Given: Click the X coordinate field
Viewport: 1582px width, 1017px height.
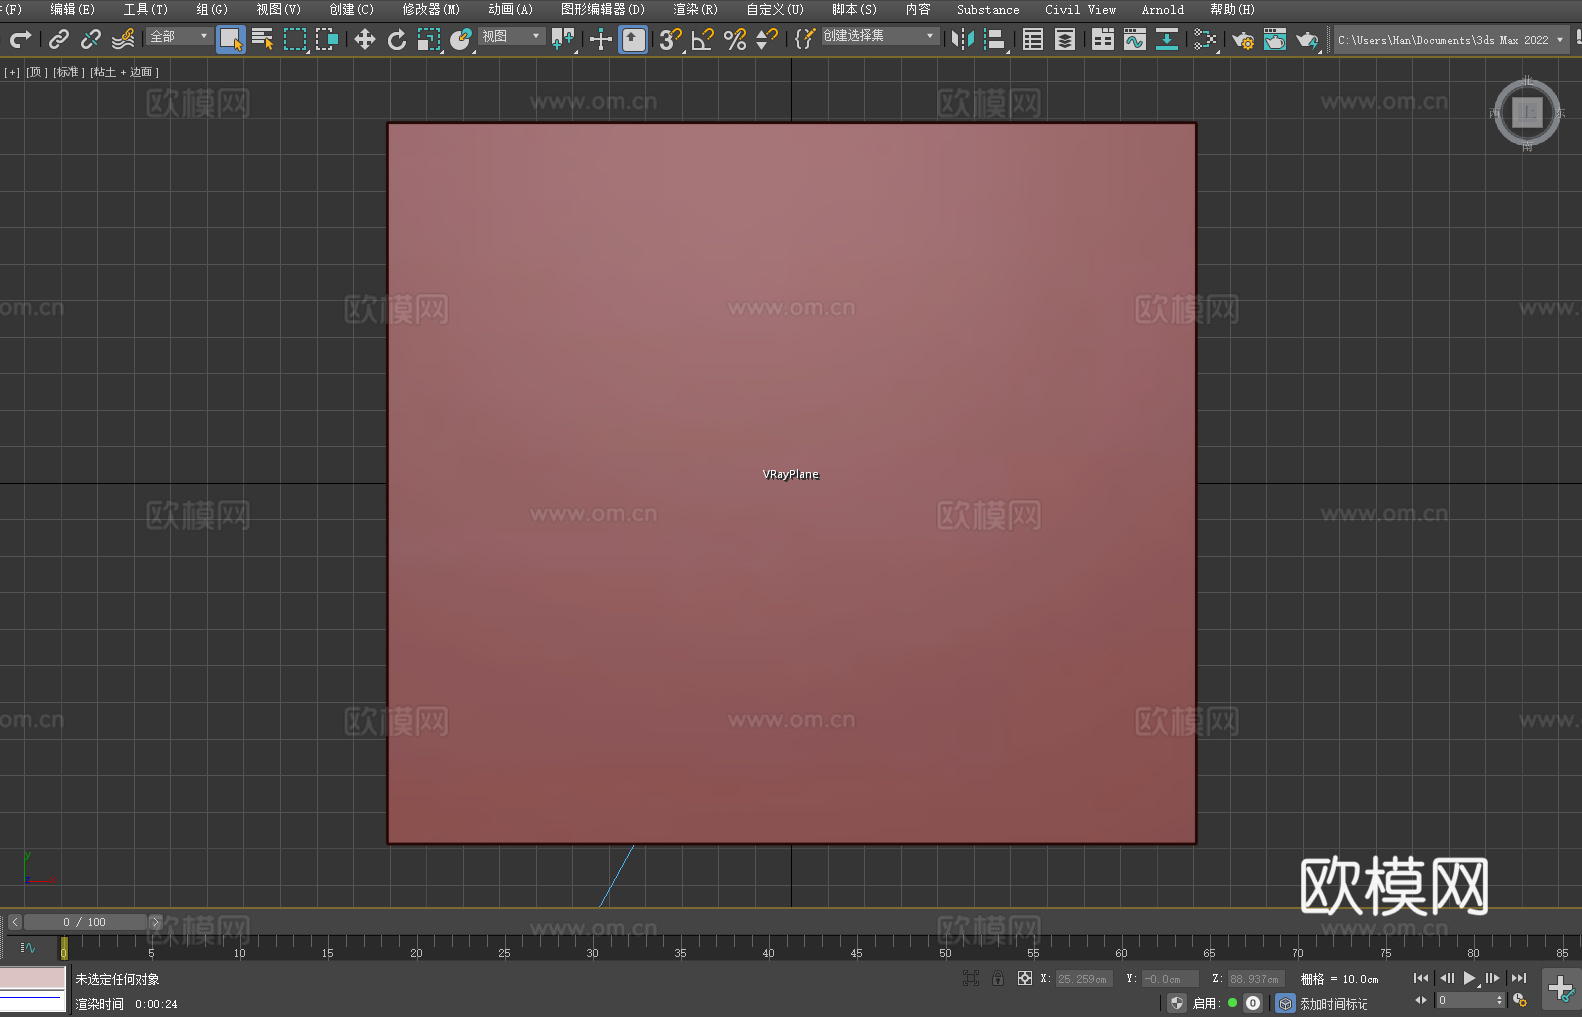Looking at the screenshot, I should 1084,979.
